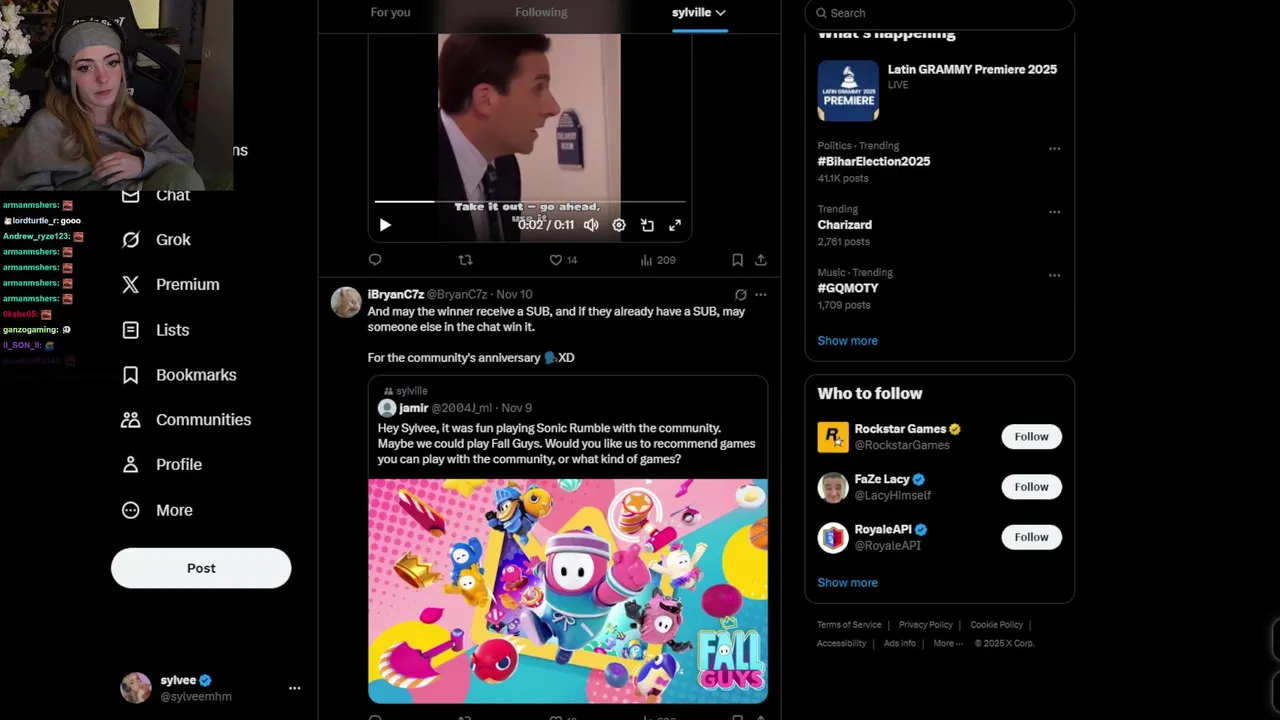Open the sylville list tab dropdown
The image size is (1280, 720).
699,12
